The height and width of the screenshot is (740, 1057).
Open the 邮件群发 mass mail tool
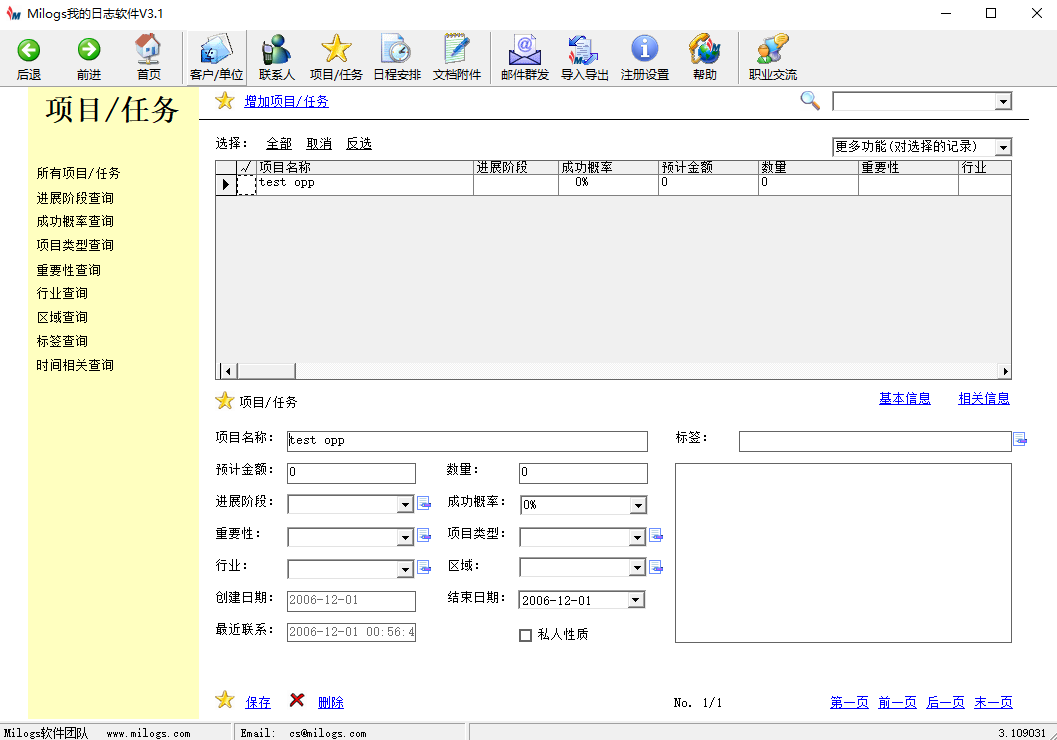524,57
